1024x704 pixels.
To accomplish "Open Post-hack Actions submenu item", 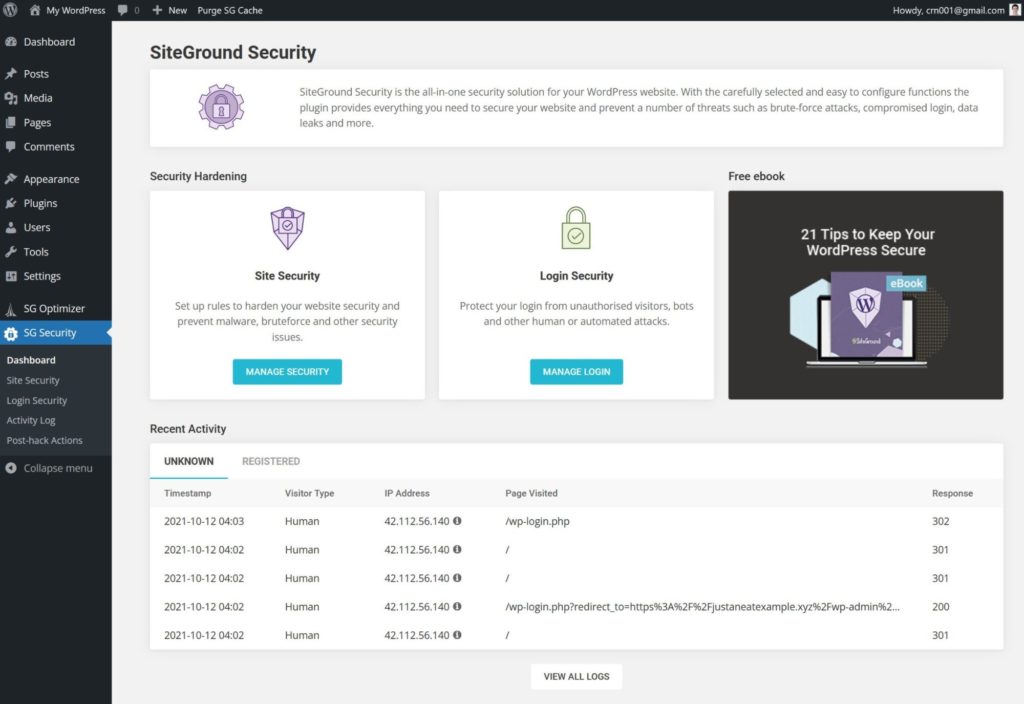I will (x=44, y=440).
